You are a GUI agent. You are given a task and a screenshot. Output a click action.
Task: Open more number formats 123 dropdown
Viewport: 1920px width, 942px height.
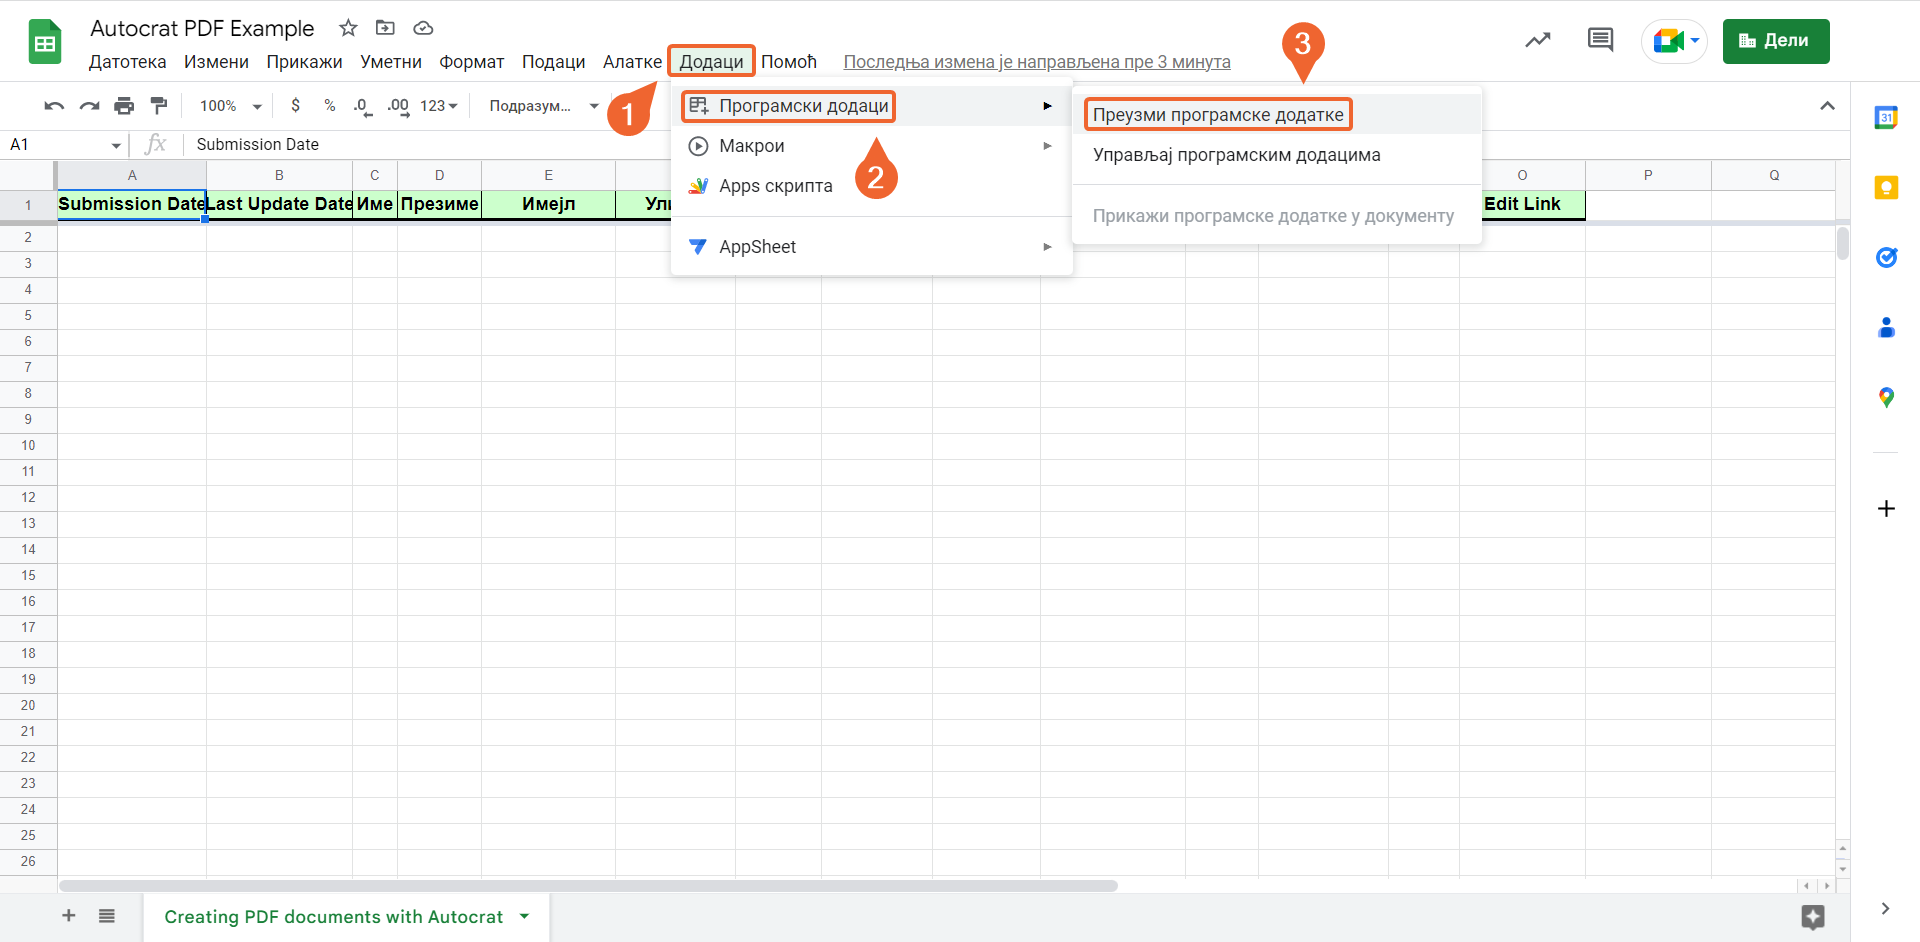click(x=439, y=106)
